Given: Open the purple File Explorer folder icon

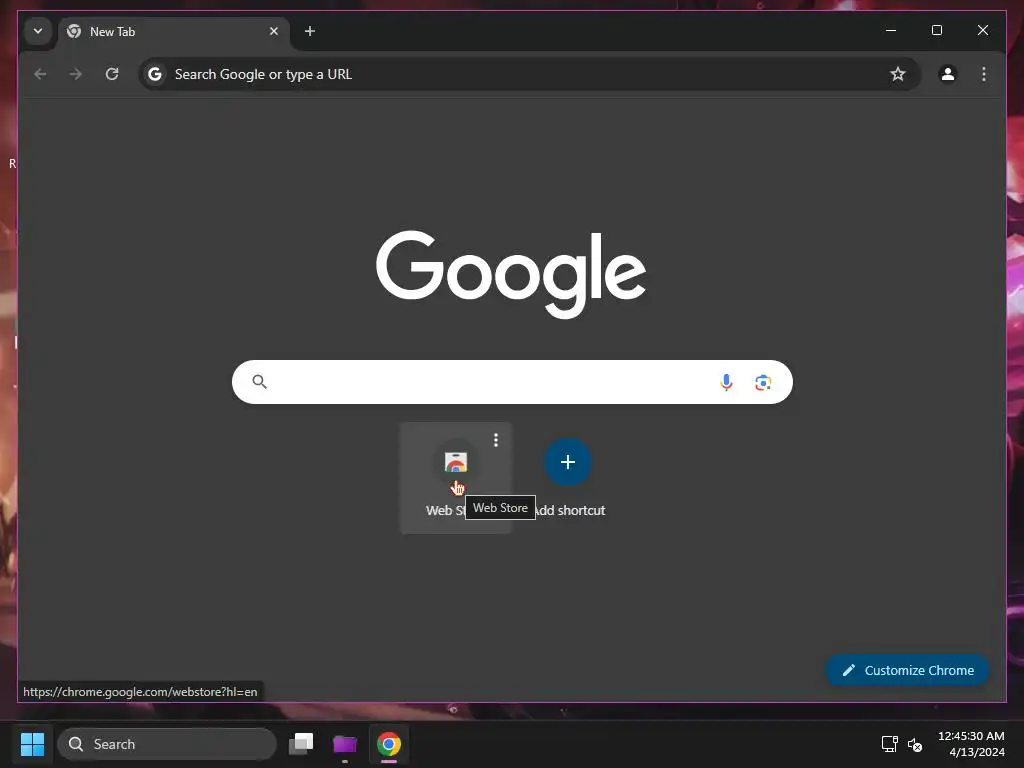Looking at the screenshot, I should [345, 744].
